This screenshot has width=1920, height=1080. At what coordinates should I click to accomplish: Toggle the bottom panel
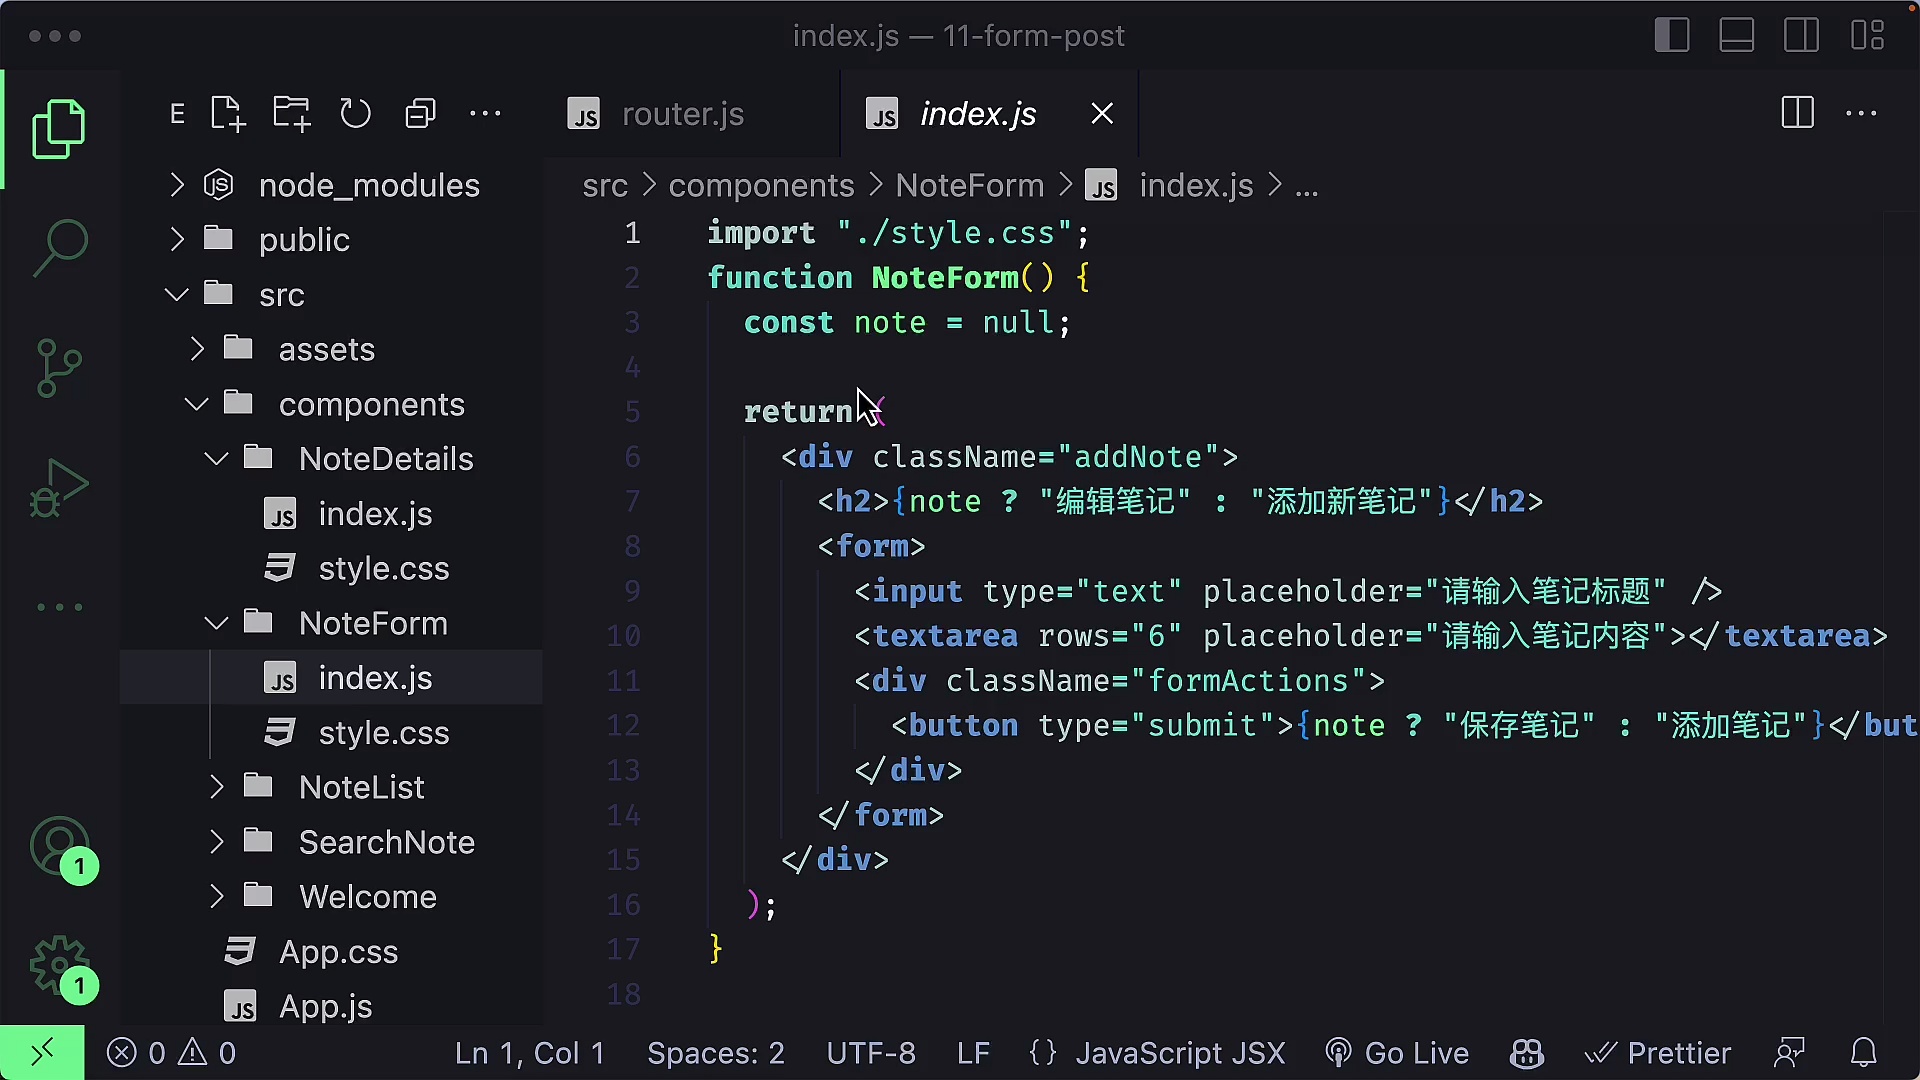point(1737,35)
